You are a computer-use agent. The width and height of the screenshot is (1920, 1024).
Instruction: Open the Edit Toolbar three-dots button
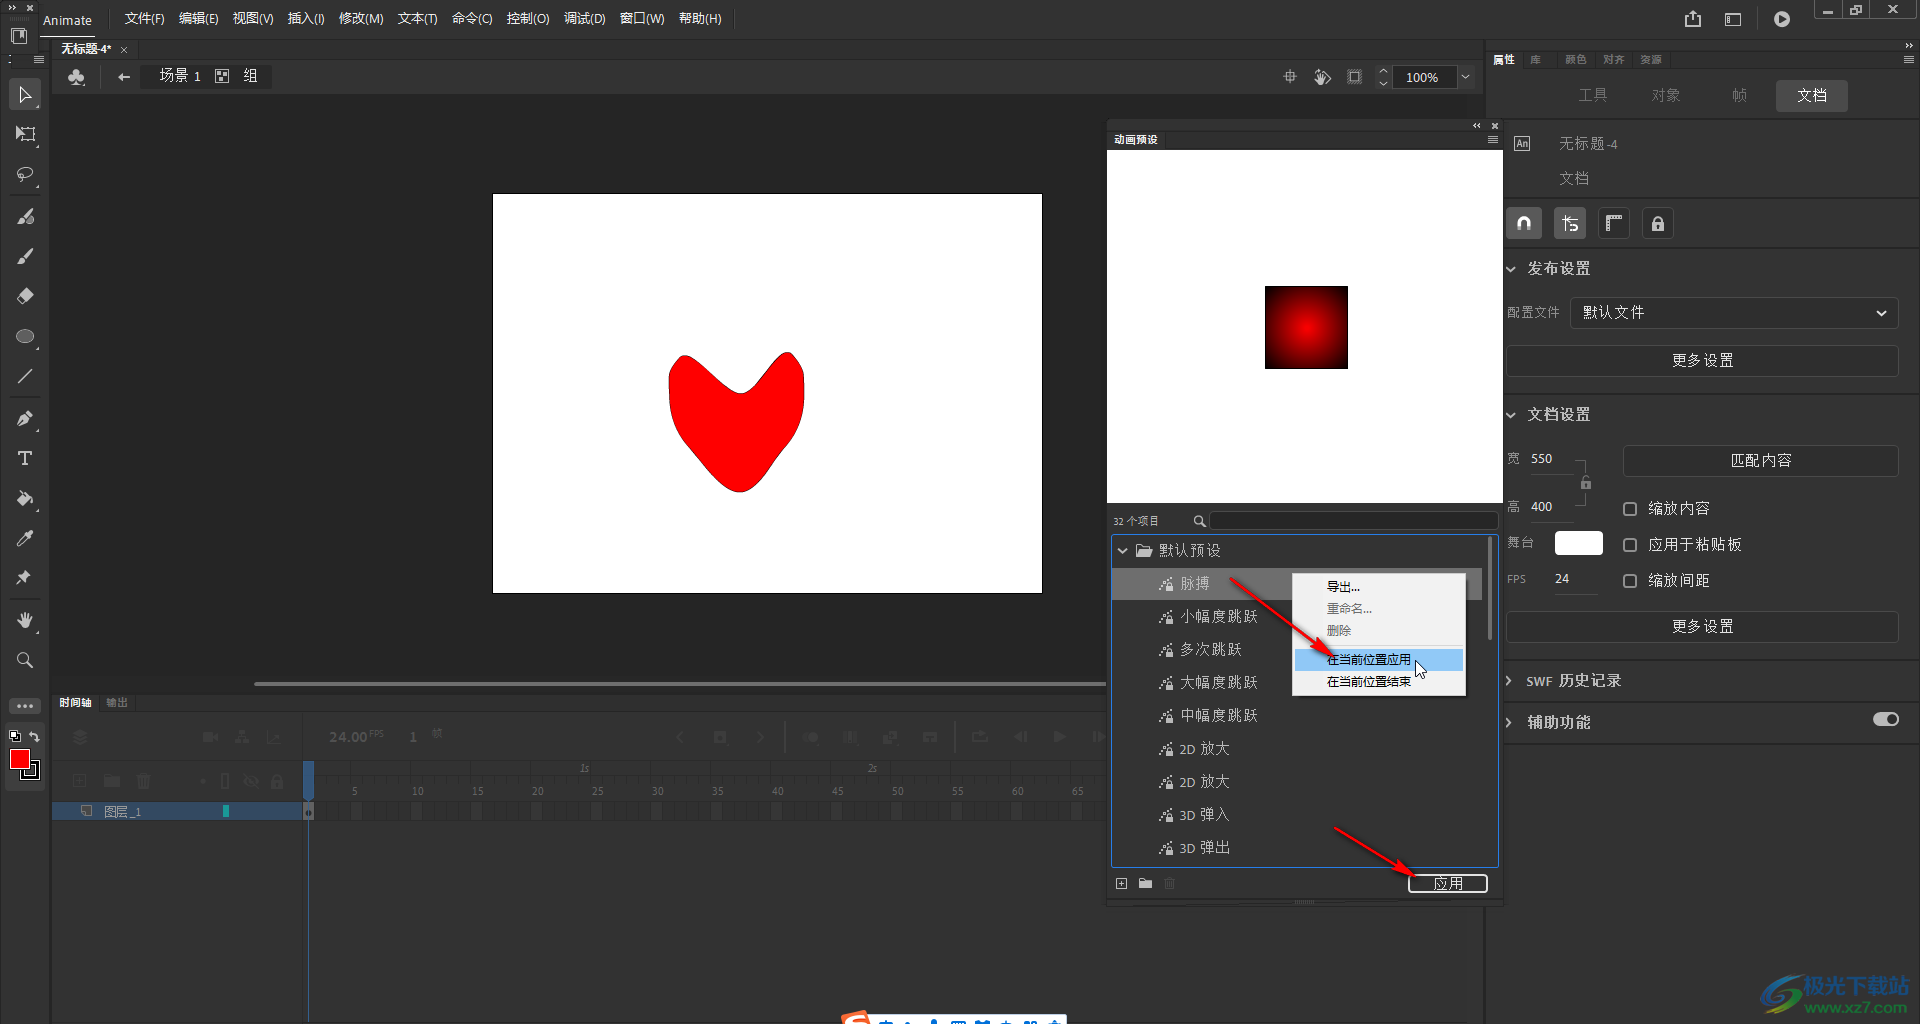pos(25,706)
